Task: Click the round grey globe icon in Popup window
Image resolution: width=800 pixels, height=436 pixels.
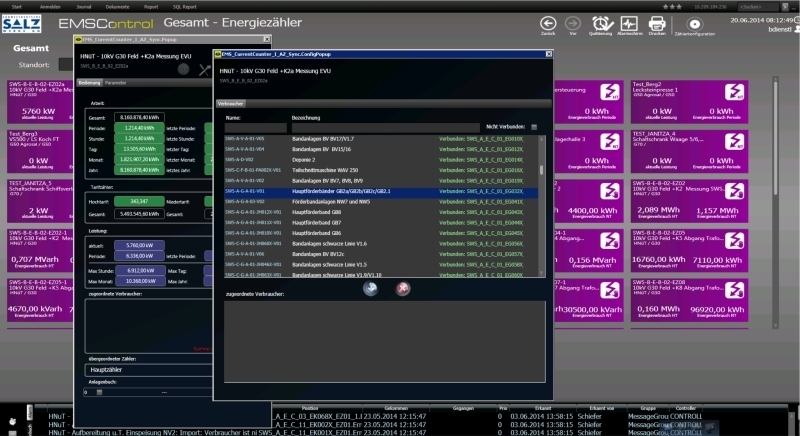Action: click(184, 69)
